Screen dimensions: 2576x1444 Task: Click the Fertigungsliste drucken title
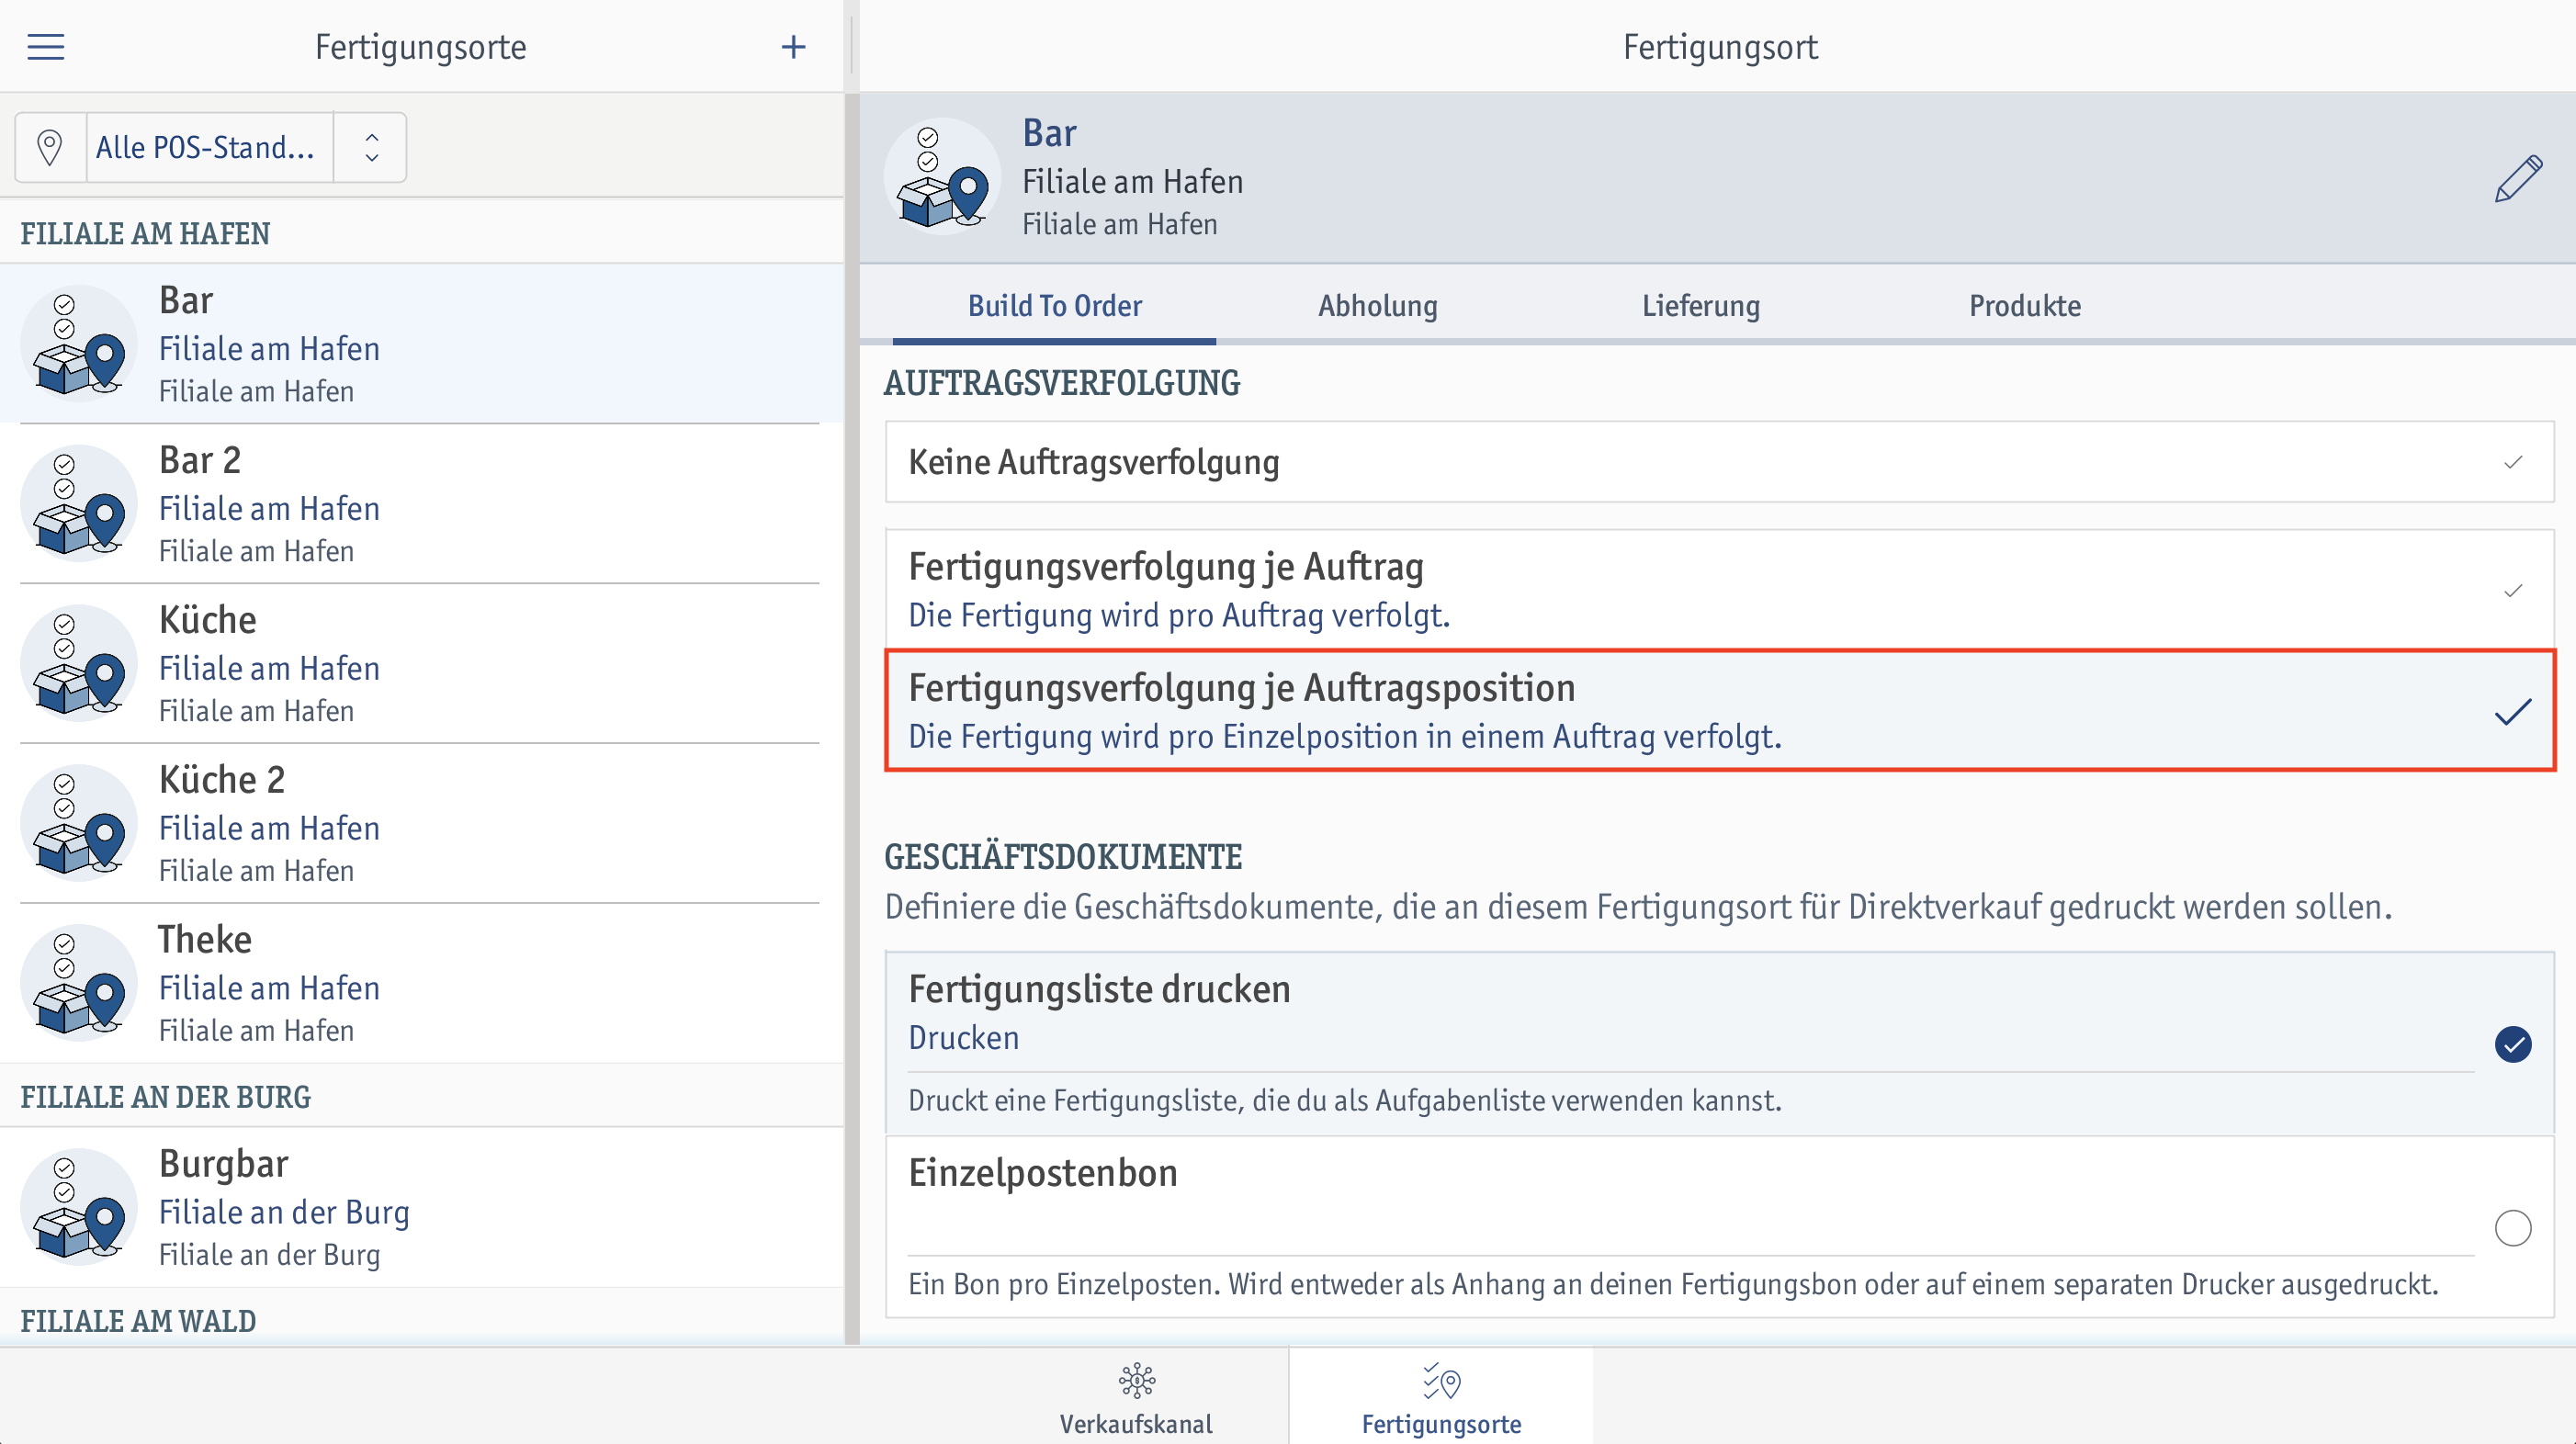tap(1099, 989)
